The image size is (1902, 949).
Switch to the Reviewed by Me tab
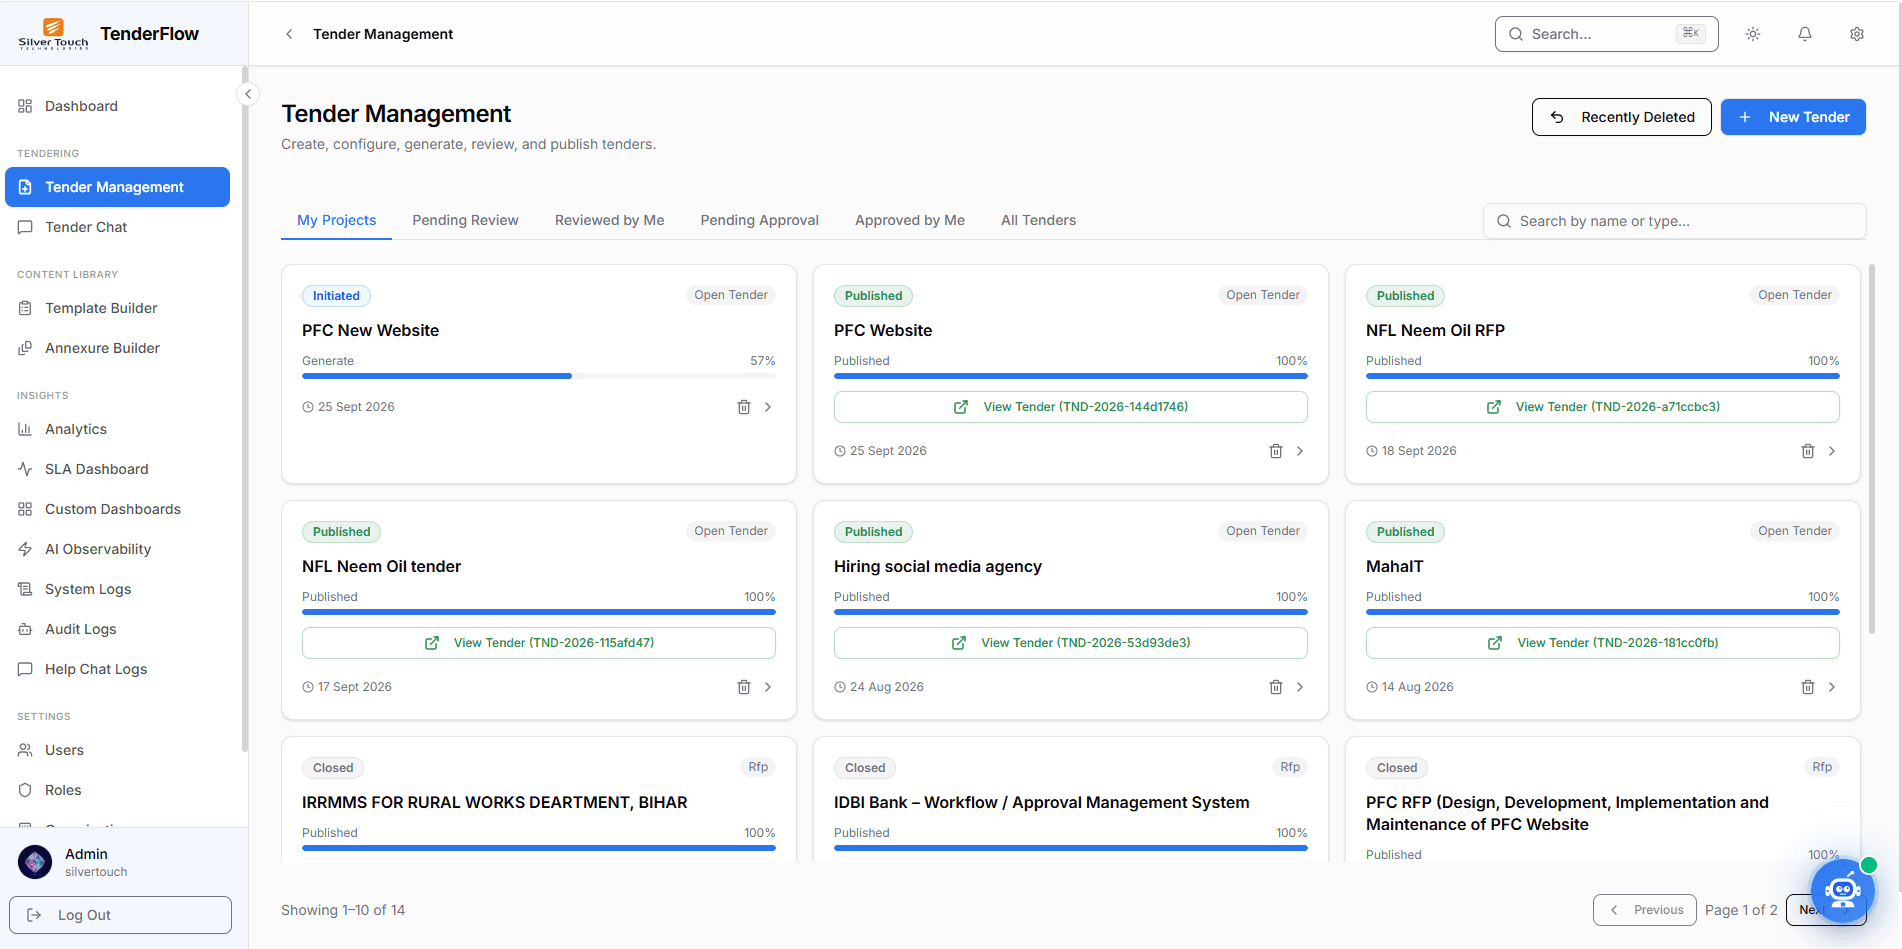point(610,220)
